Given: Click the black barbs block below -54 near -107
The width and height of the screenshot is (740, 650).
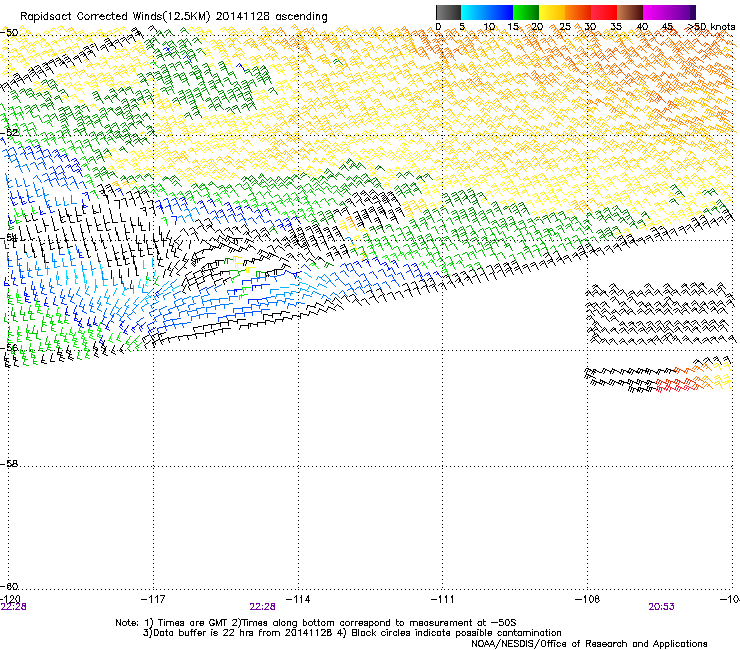Looking at the screenshot, I should coord(660,313).
